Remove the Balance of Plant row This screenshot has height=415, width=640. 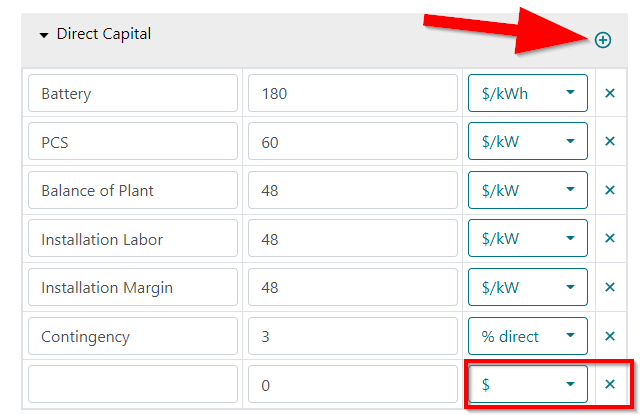coord(610,190)
